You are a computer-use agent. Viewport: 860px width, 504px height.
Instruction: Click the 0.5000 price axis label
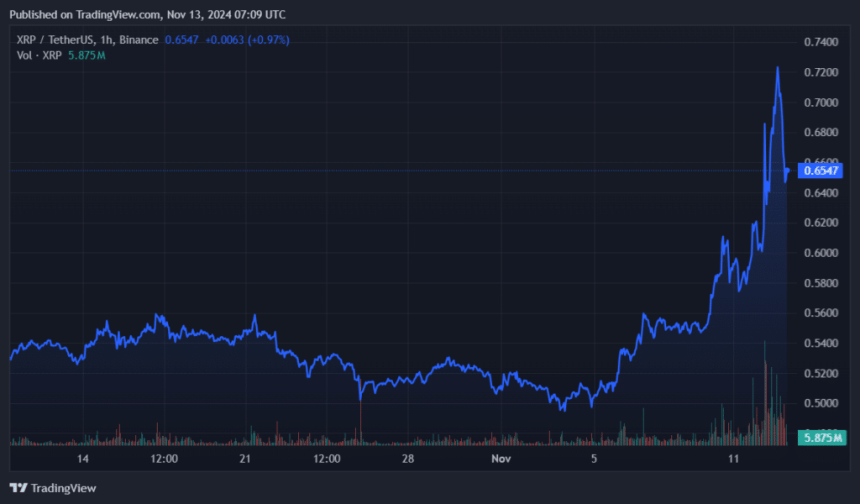[821, 403]
